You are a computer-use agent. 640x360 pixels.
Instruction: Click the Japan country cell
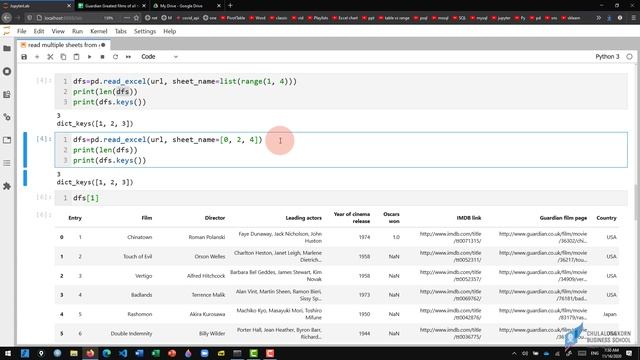click(x=610, y=314)
